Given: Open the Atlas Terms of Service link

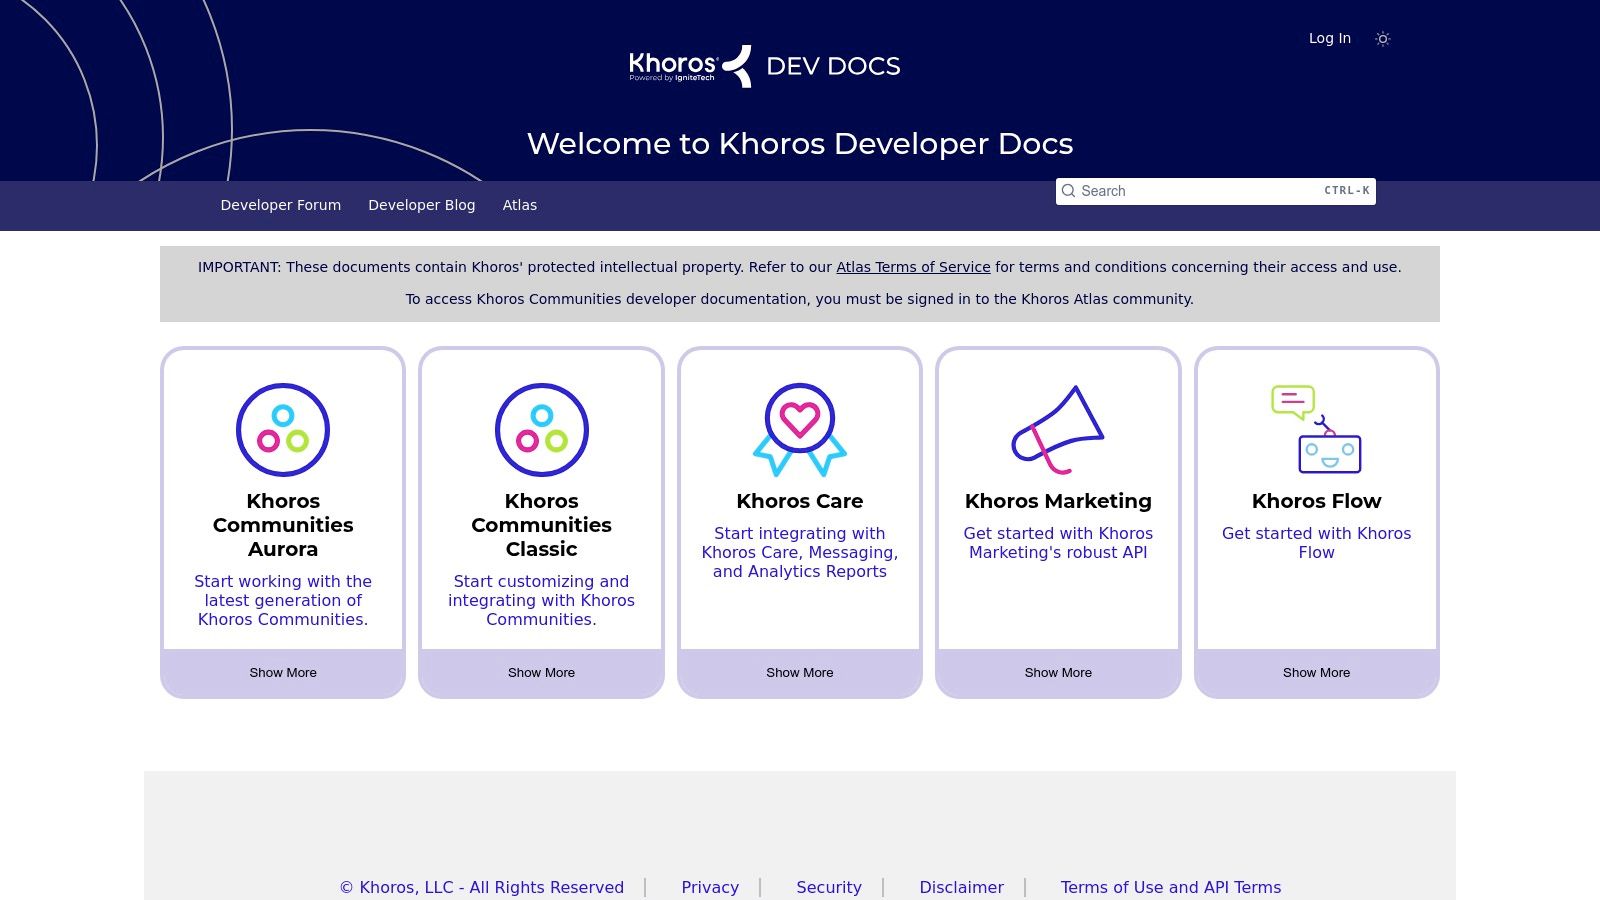Looking at the screenshot, I should point(913,267).
